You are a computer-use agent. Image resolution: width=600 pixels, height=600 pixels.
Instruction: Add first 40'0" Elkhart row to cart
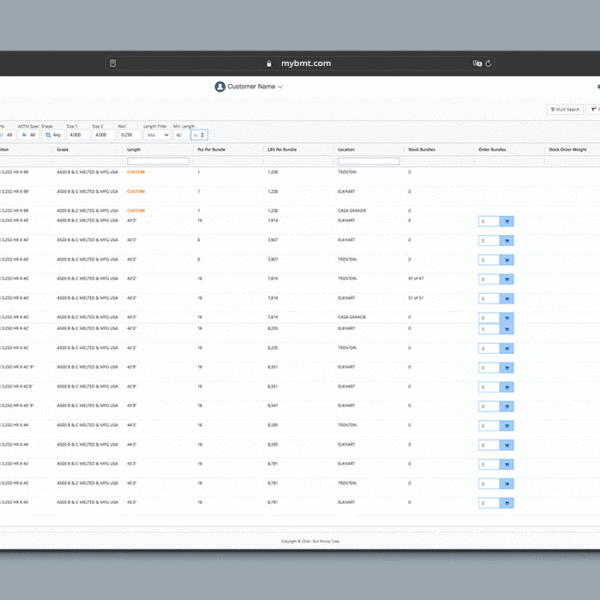click(506, 222)
